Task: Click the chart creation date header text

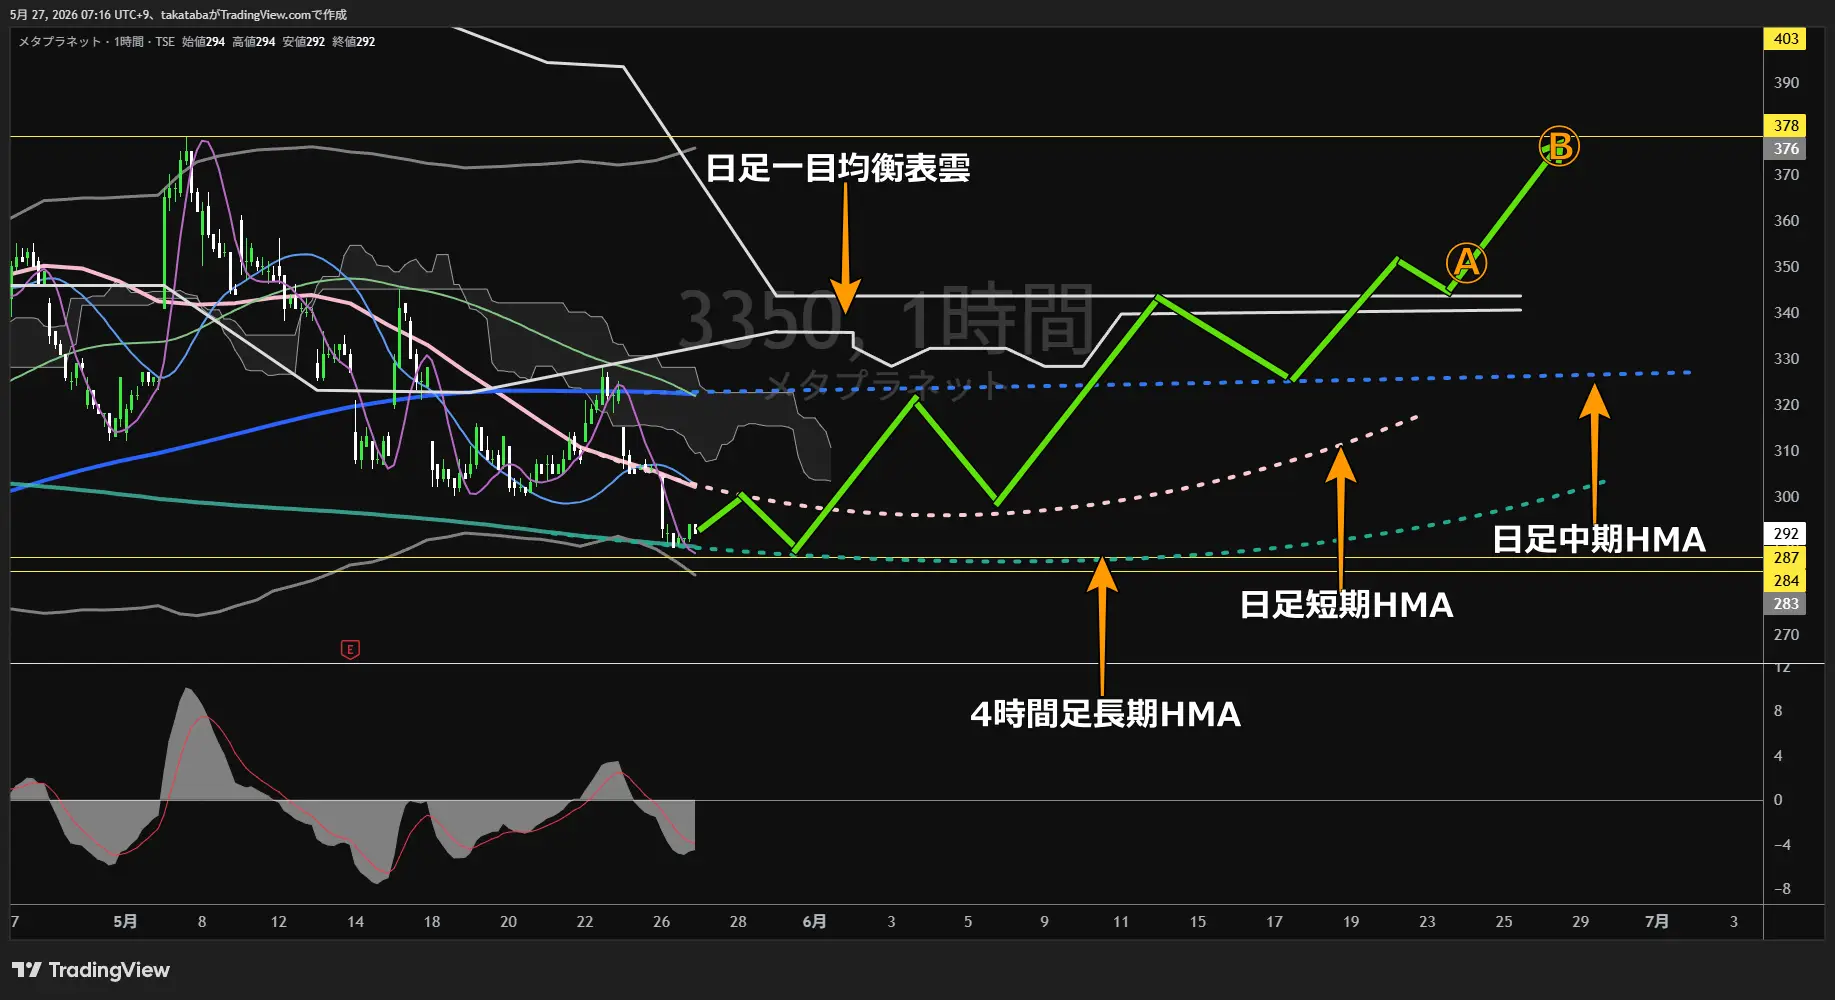Action: click(179, 15)
